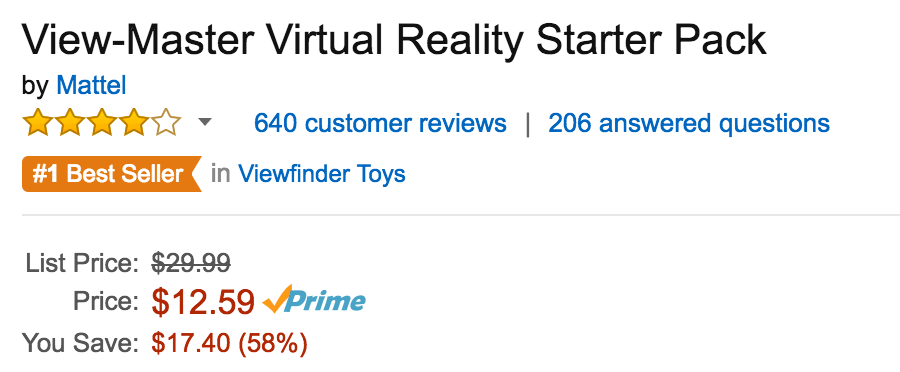
Task: Open the 640 customer reviews link
Action: coord(381,123)
